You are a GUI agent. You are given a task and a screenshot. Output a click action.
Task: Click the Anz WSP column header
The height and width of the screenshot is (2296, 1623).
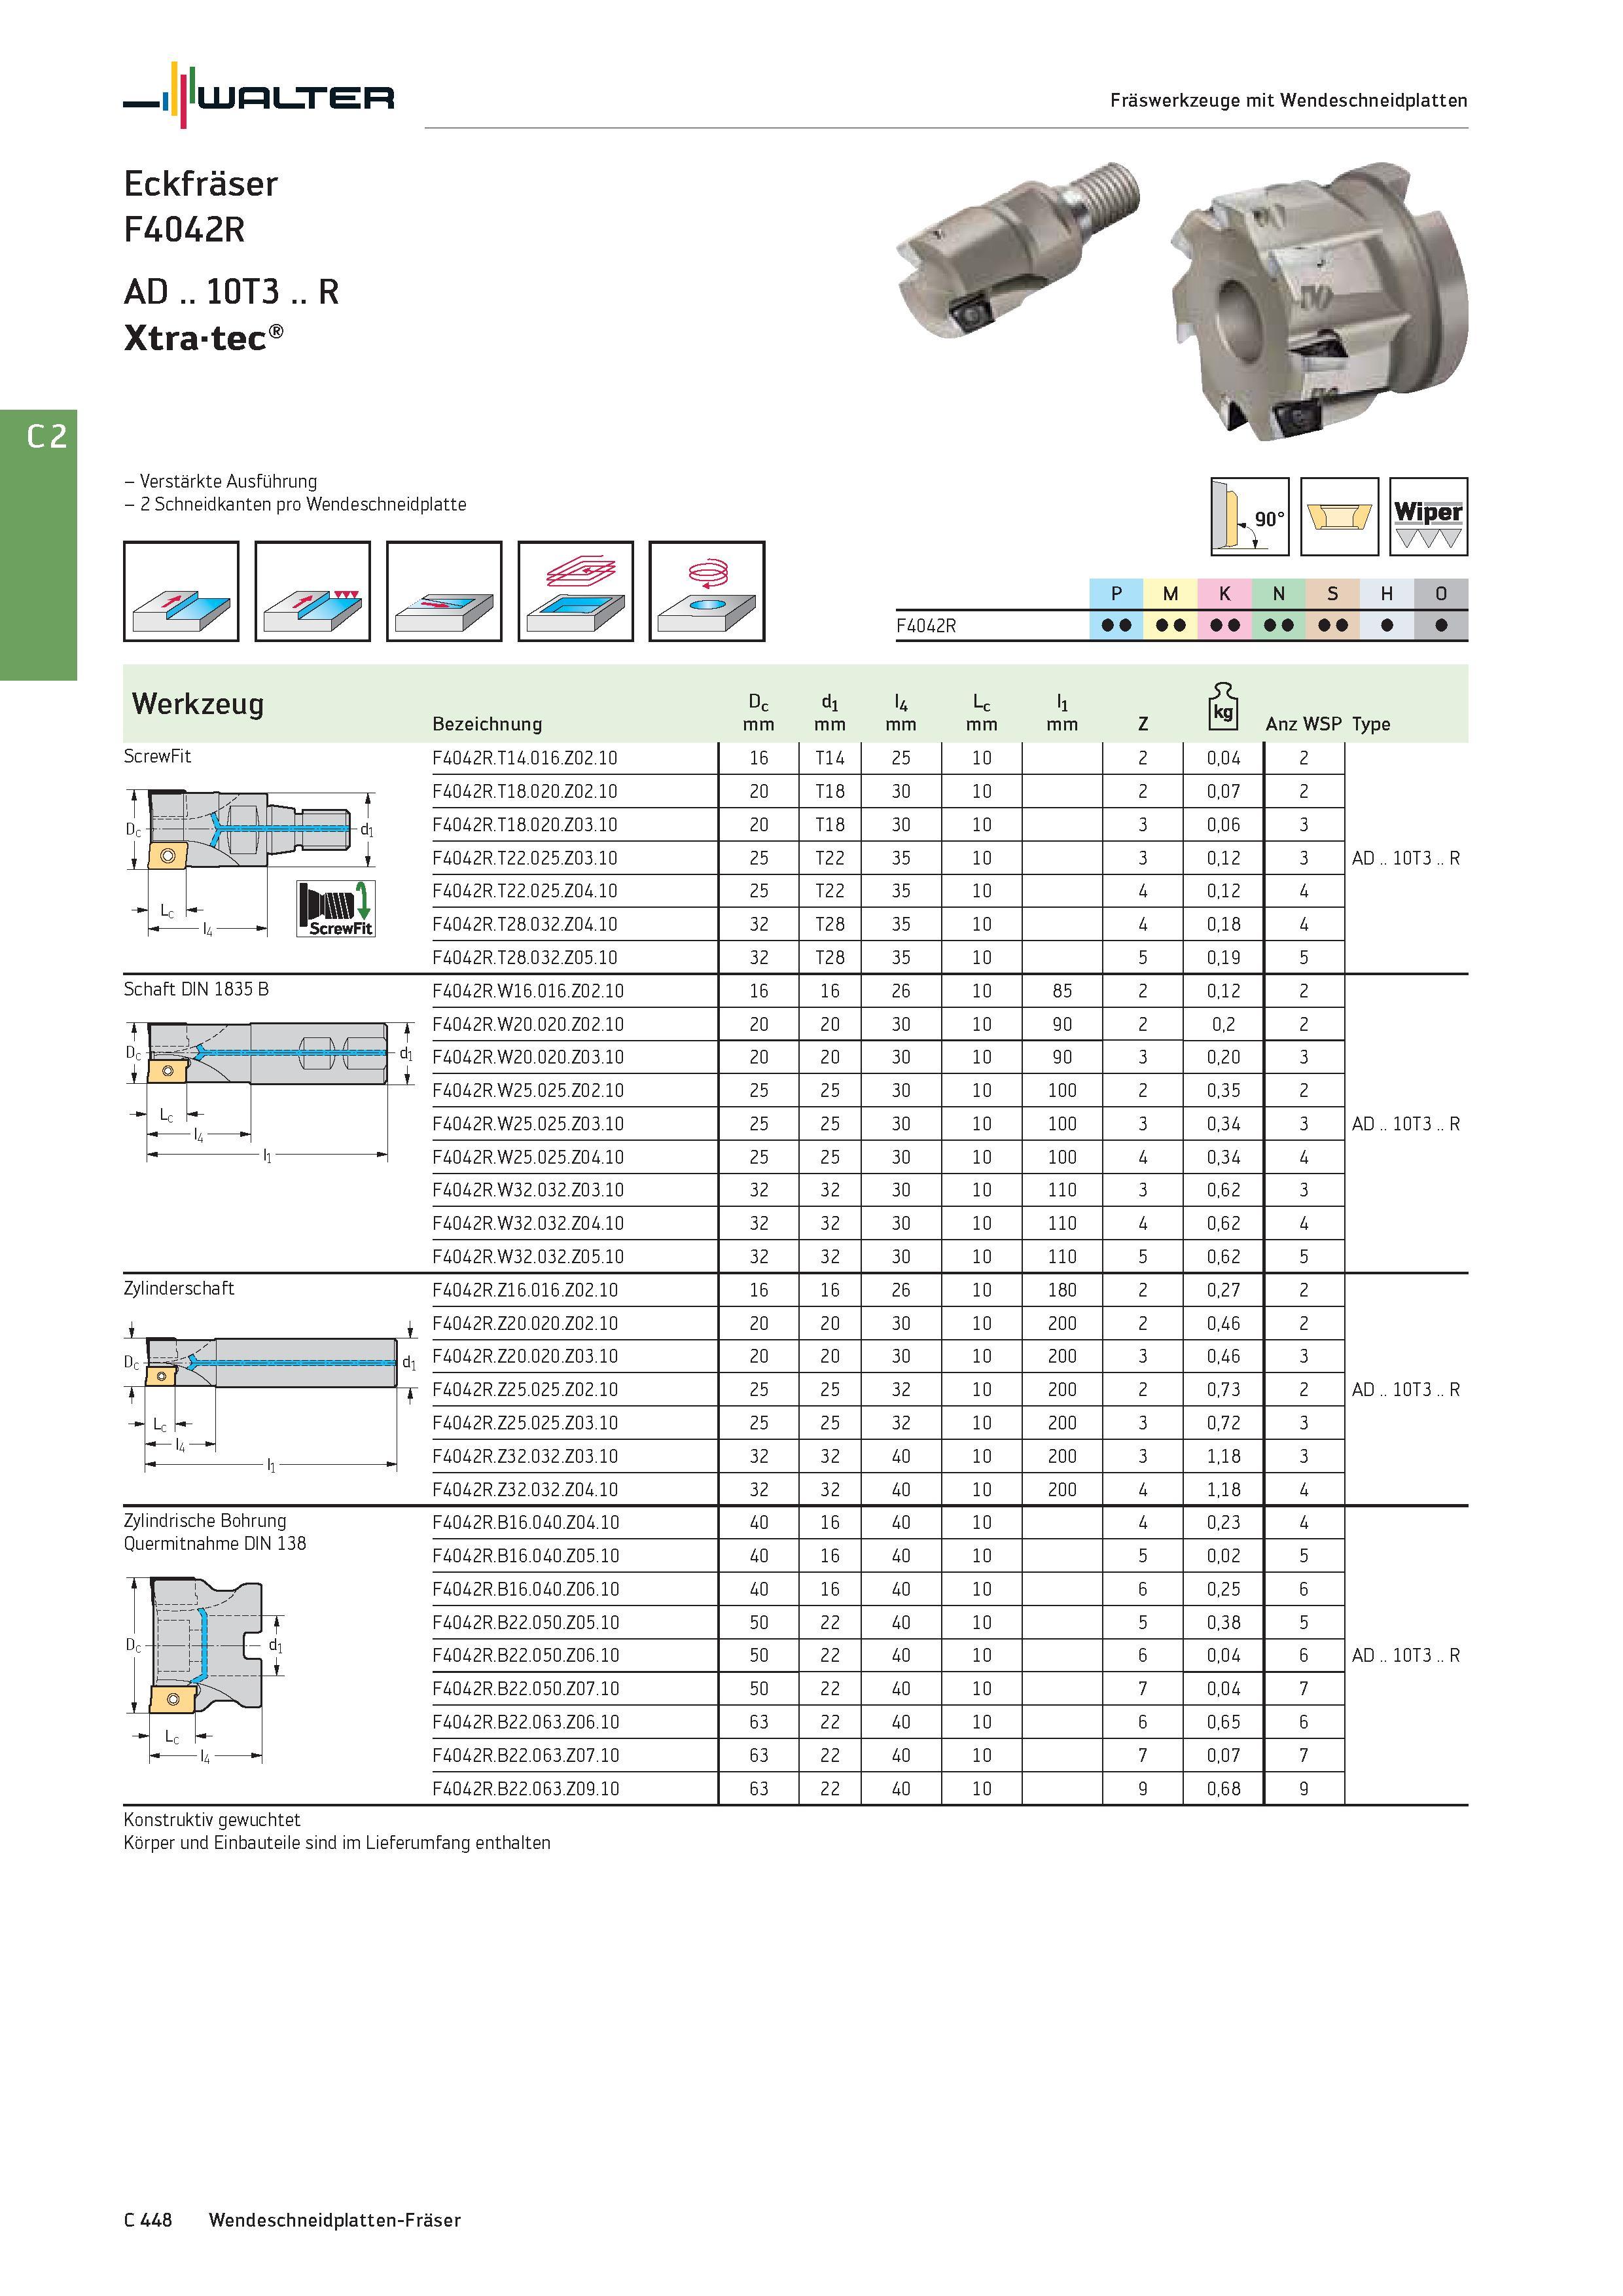pos(1304,724)
